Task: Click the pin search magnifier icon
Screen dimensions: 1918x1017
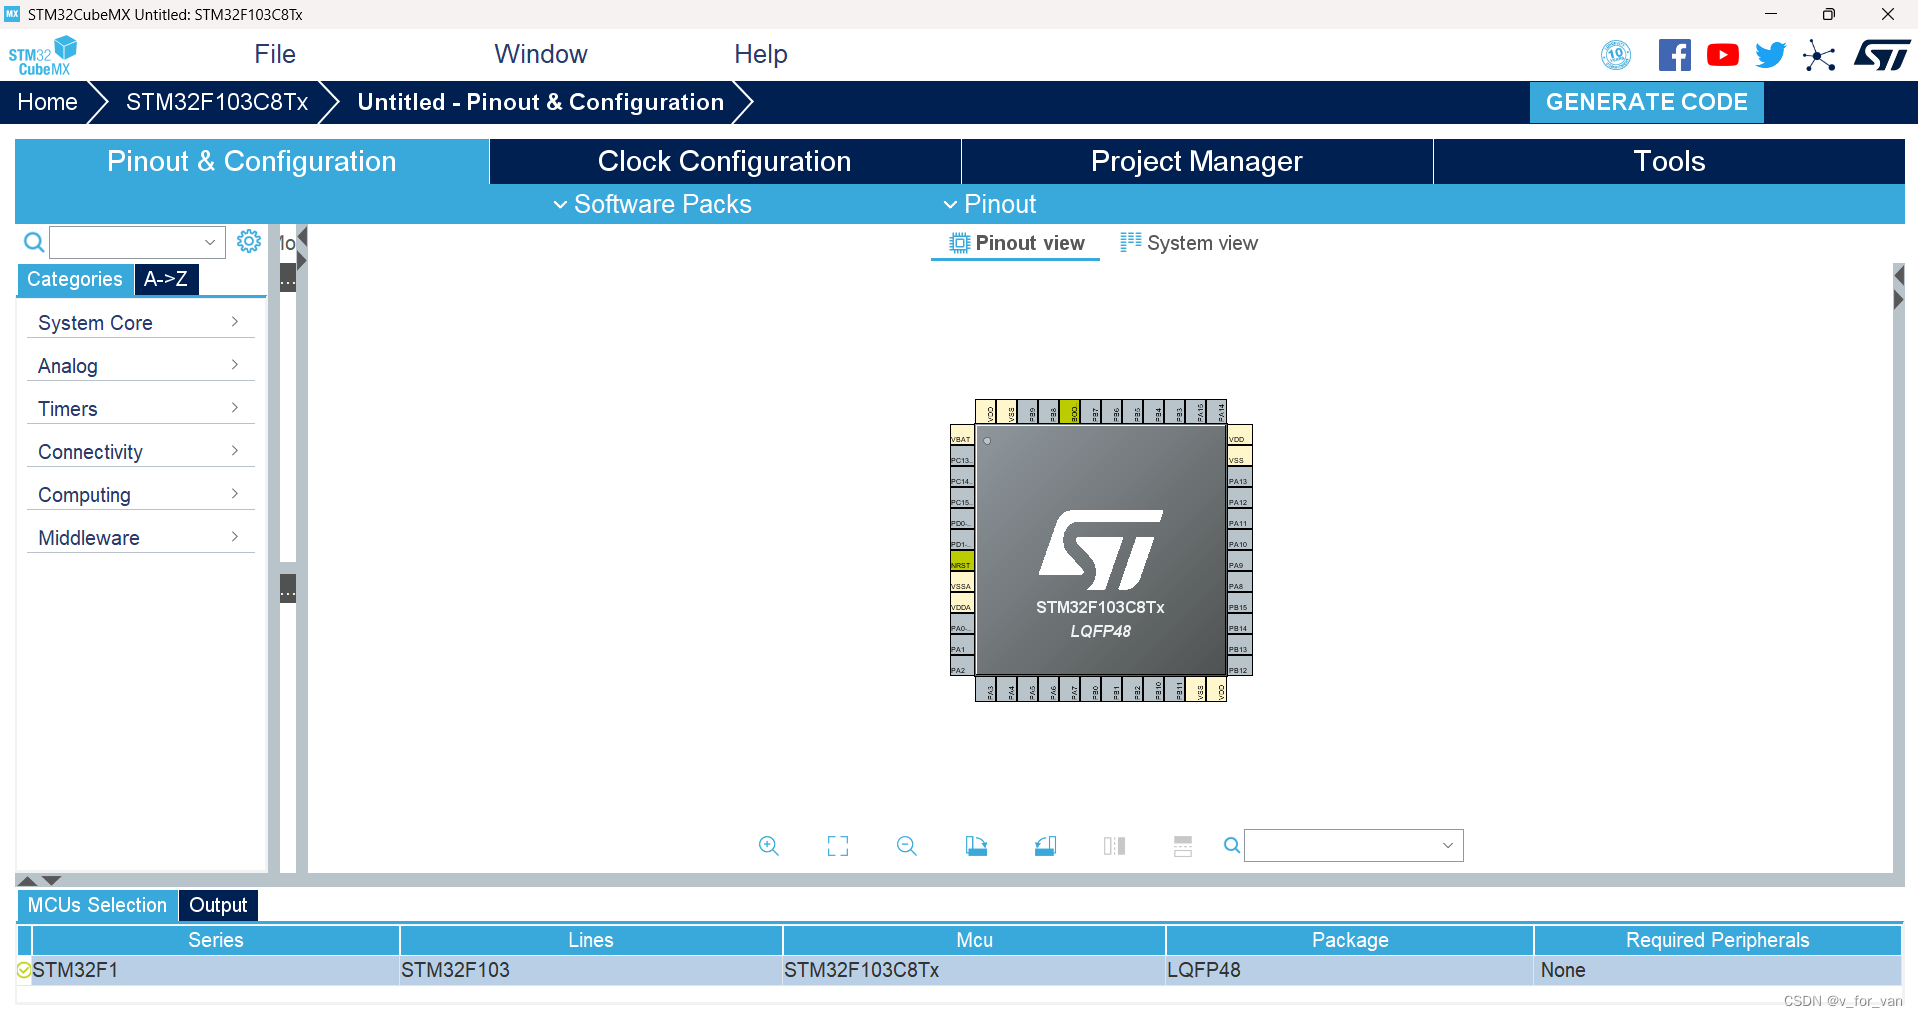Action: click(1232, 846)
